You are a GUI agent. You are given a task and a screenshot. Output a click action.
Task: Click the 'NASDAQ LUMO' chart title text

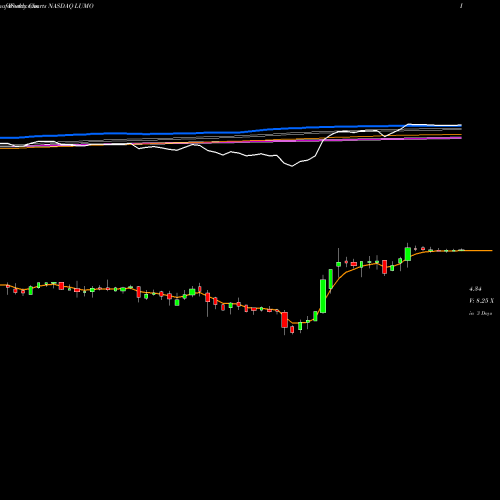coord(71,6)
